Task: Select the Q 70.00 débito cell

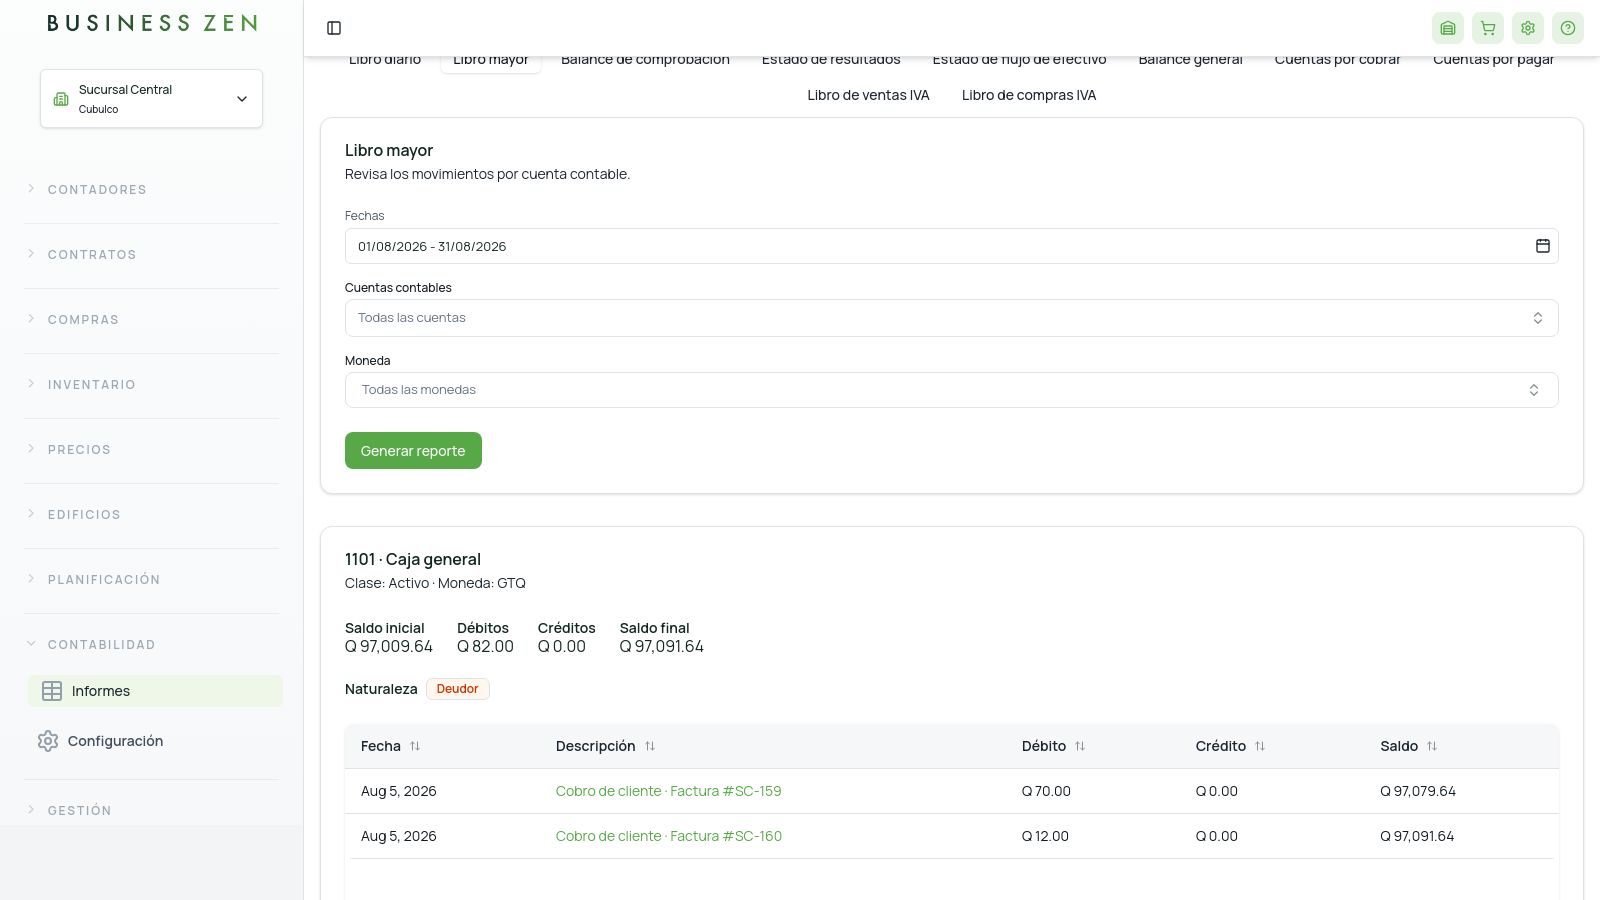Action: tap(1046, 791)
